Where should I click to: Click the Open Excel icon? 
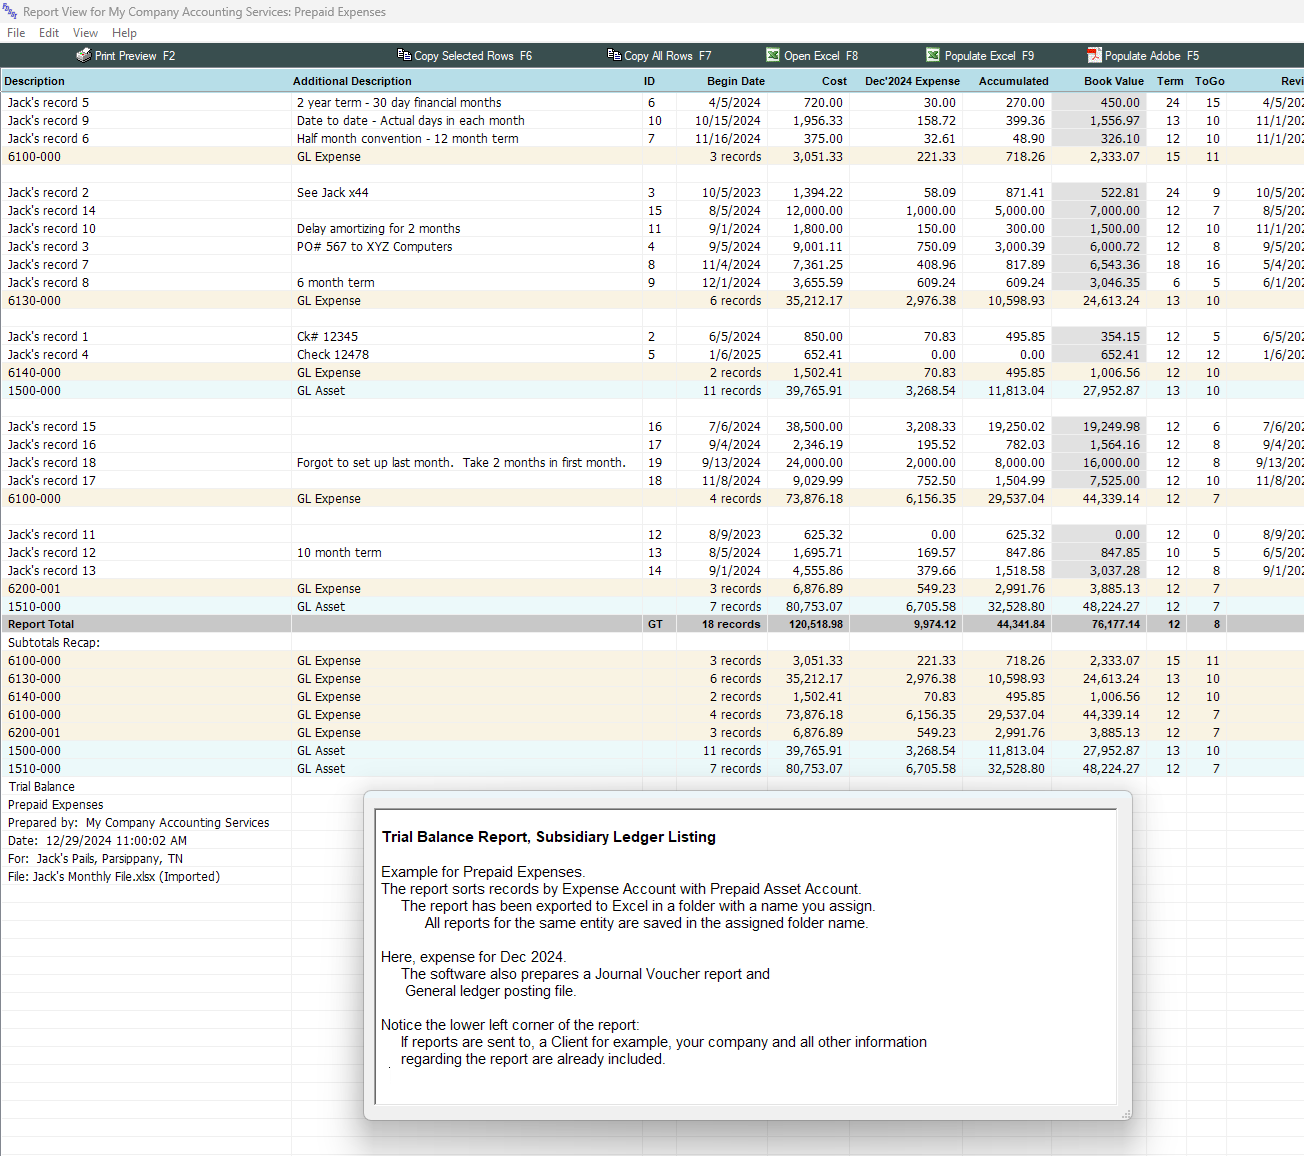[773, 55]
